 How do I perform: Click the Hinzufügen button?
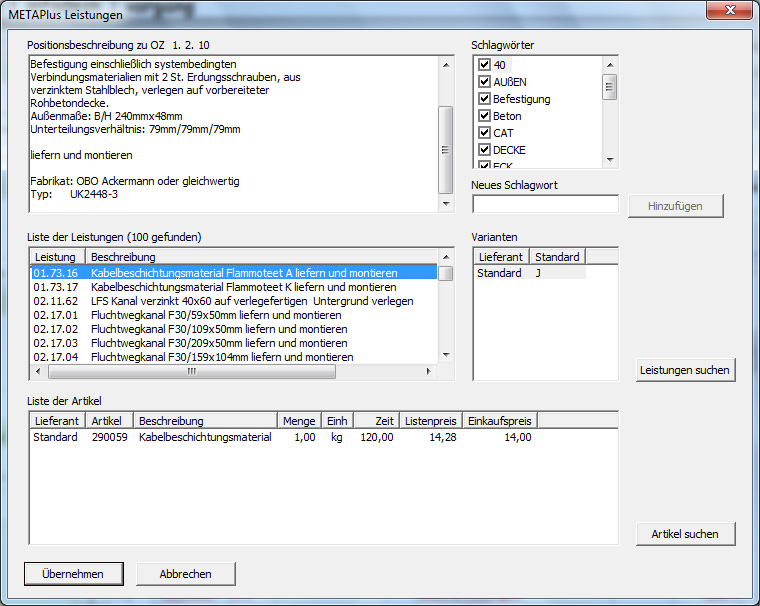coord(675,206)
